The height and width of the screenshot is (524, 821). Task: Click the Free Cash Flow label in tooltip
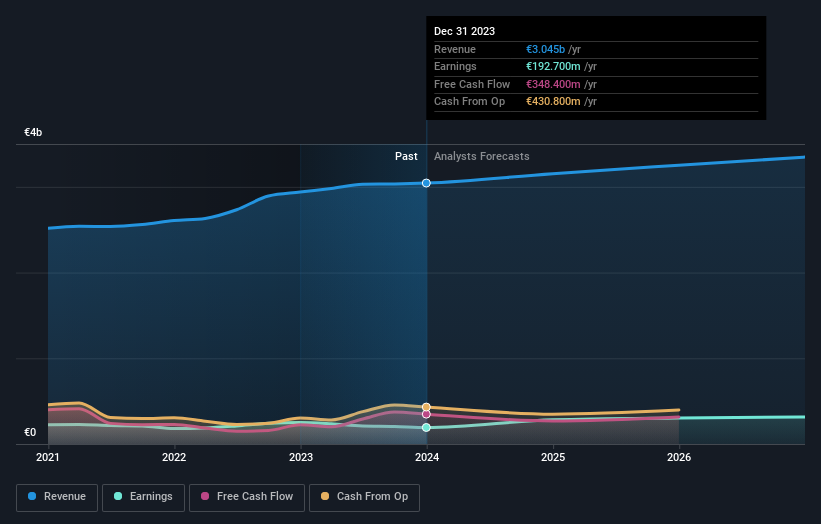point(472,84)
